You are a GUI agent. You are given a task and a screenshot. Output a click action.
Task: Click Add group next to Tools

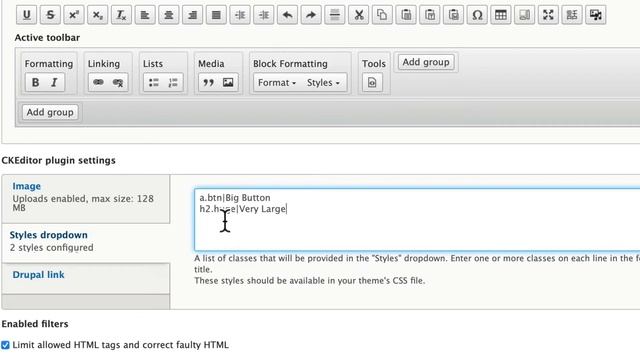426,62
